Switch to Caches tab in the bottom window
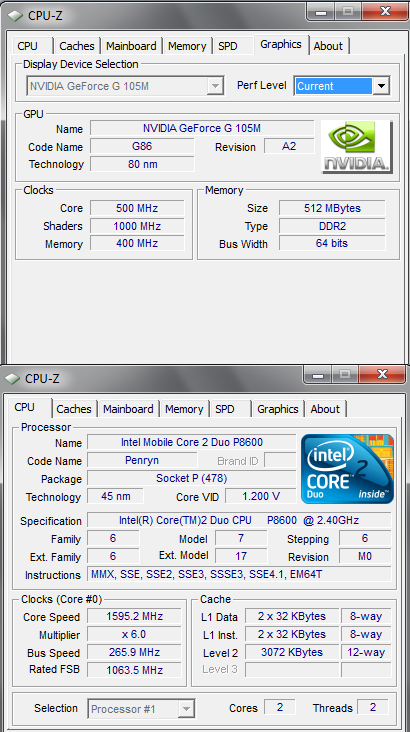This screenshot has height=732, width=410. click(74, 409)
